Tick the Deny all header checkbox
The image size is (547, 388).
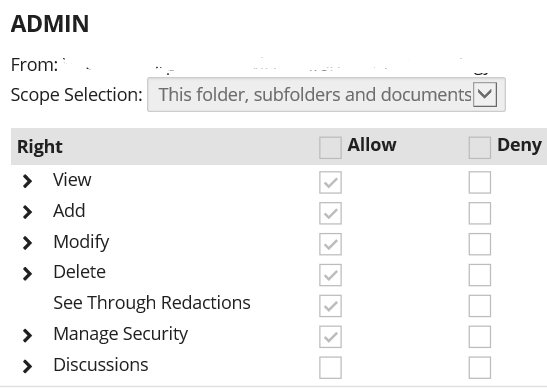point(480,148)
